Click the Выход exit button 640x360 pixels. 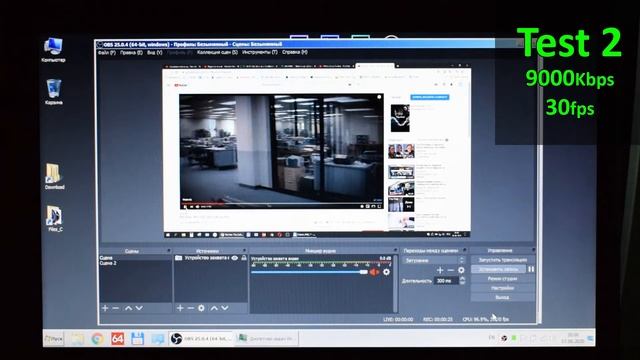(502, 298)
